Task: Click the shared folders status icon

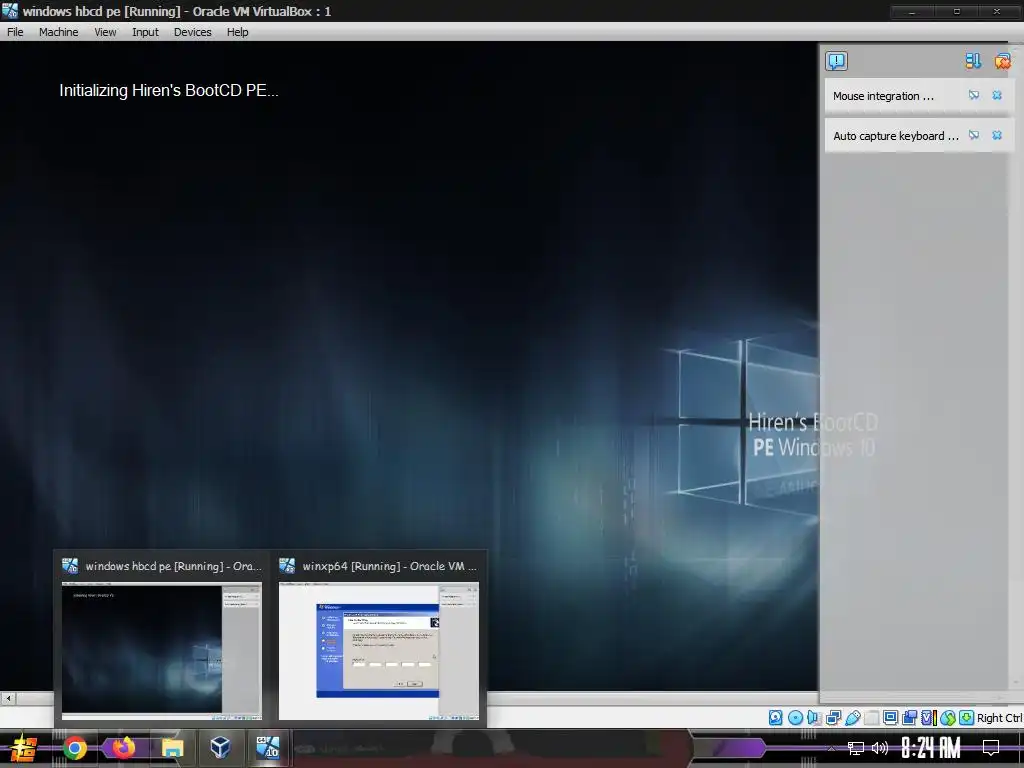Action: [x=872, y=718]
